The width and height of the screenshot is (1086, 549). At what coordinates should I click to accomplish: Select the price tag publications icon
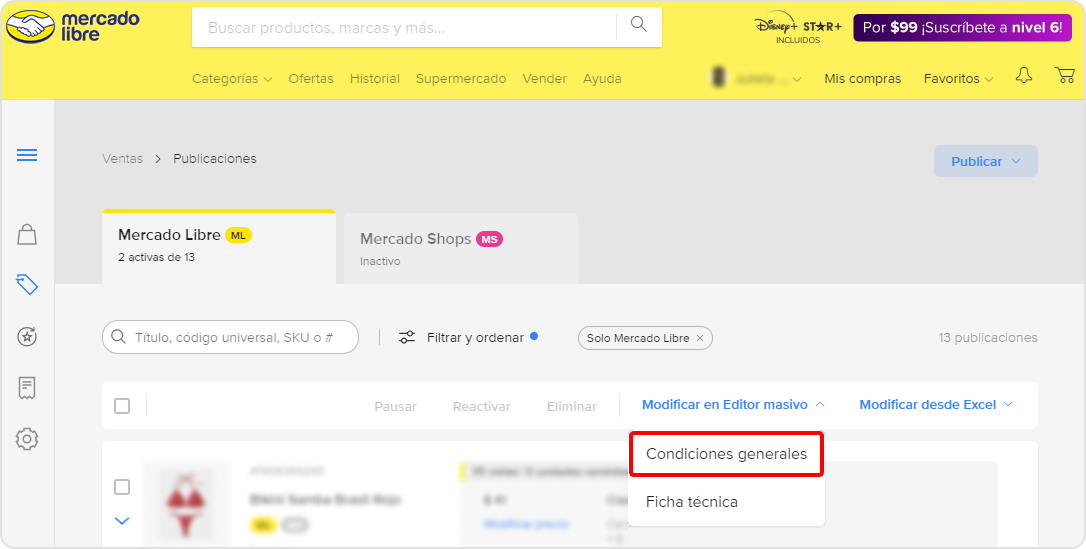click(27, 285)
